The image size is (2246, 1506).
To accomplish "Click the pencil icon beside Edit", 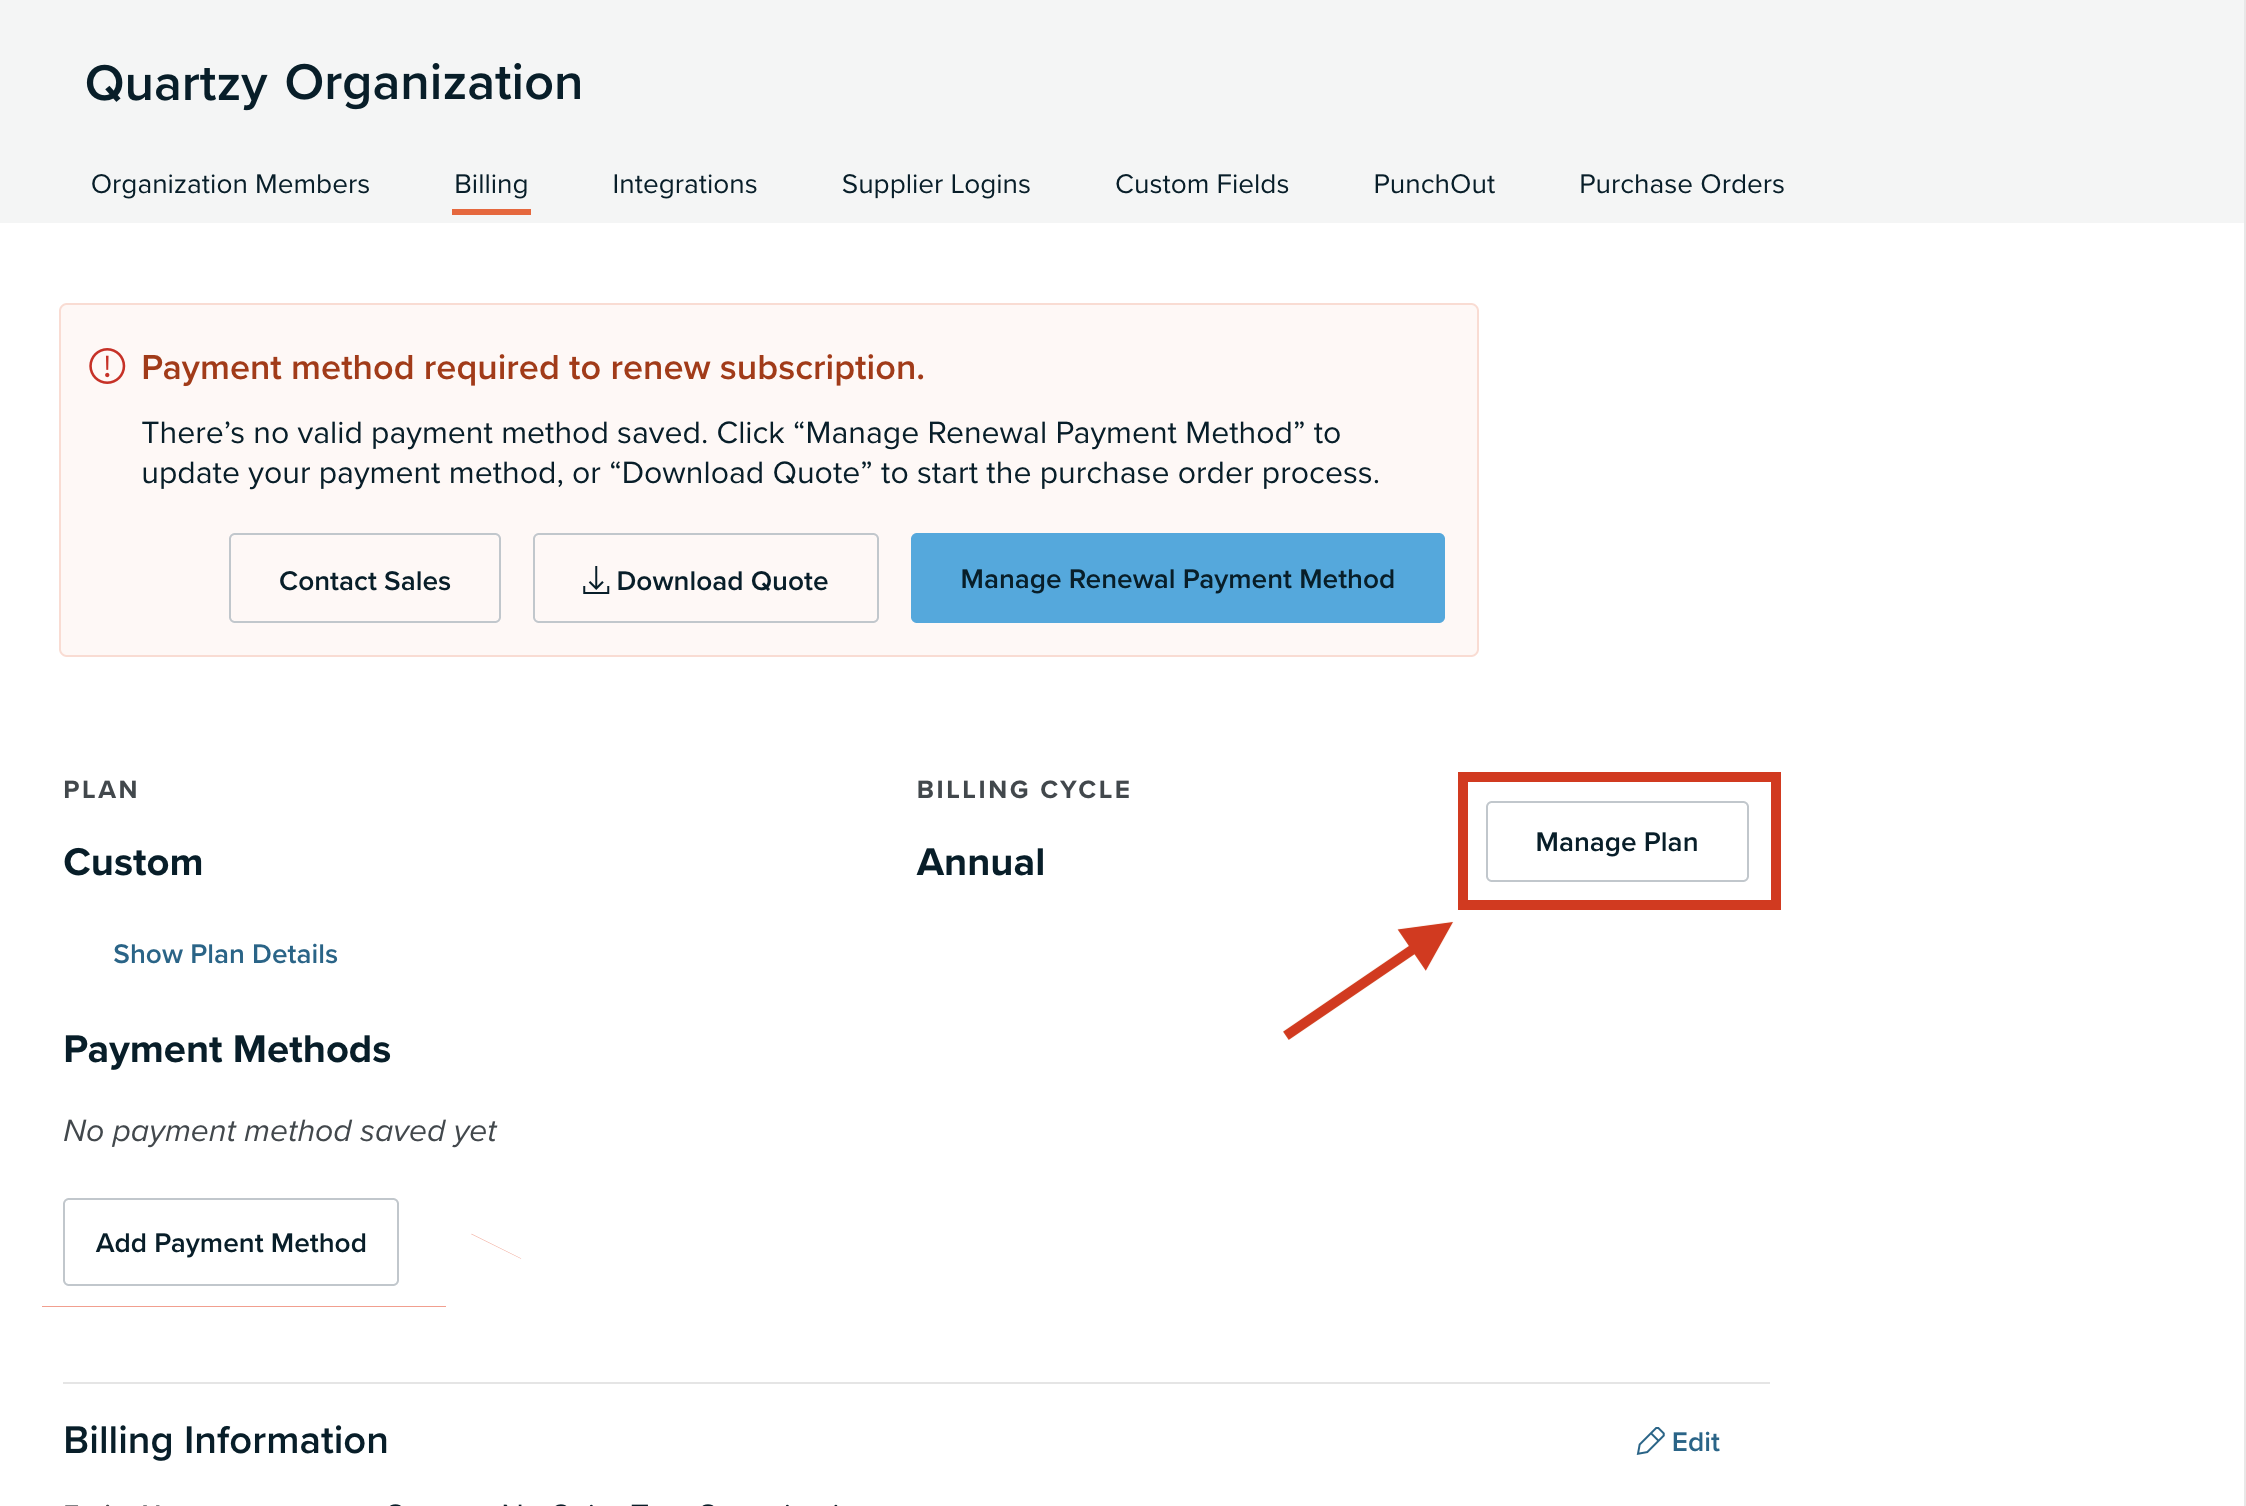I will [x=1650, y=1442].
